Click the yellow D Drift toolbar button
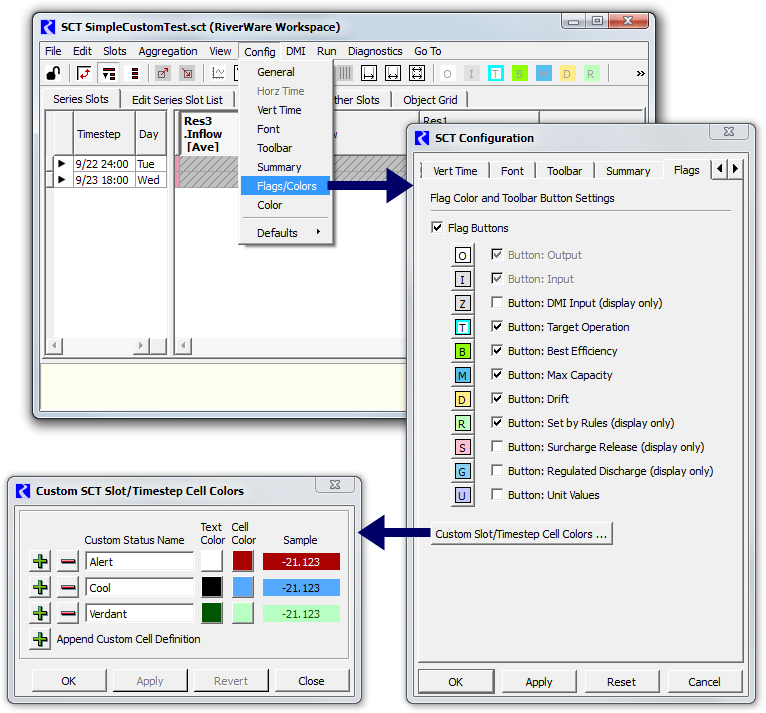This screenshot has height=713, width=766. (567, 74)
